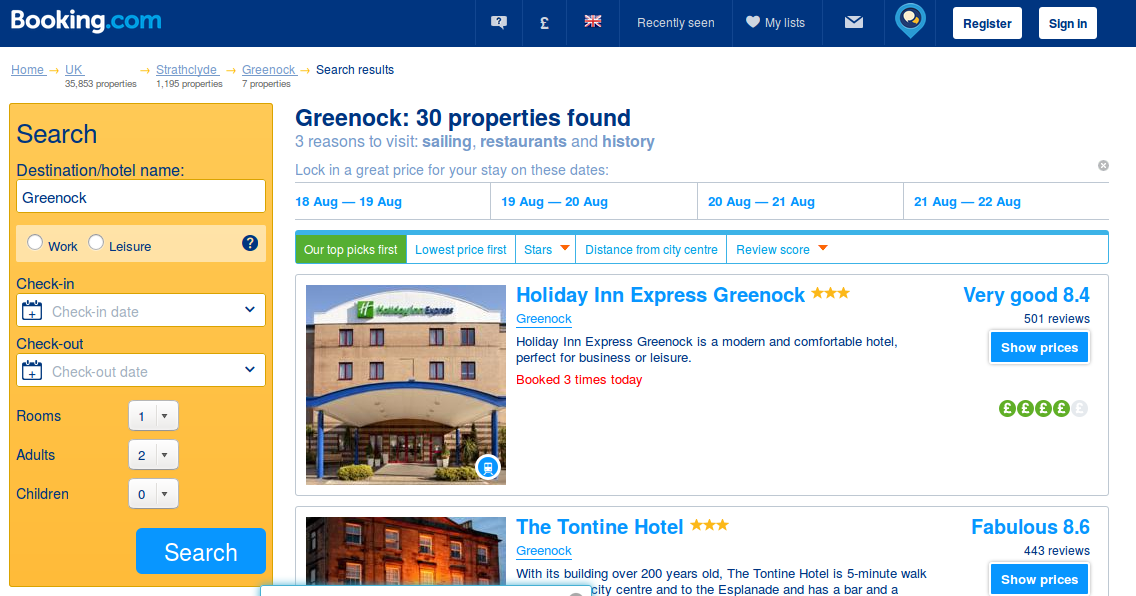Click the train icon on hotel photo

tap(488, 467)
